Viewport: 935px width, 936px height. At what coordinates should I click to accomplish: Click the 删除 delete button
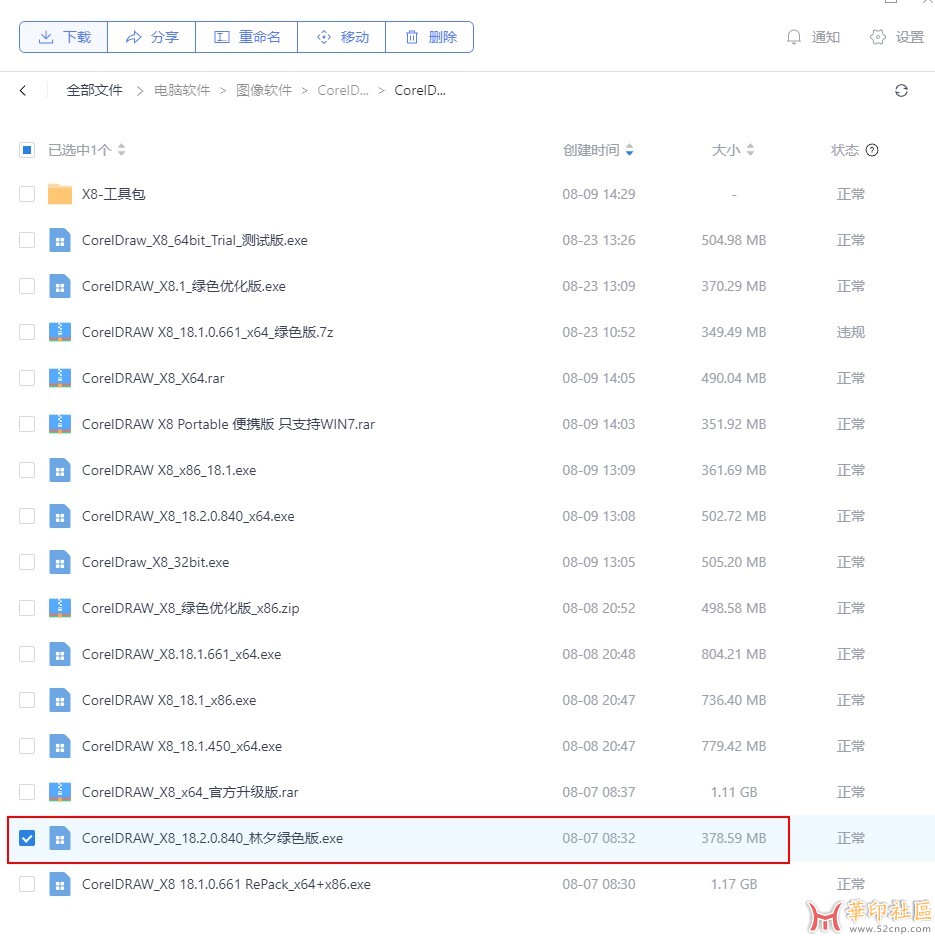430,37
